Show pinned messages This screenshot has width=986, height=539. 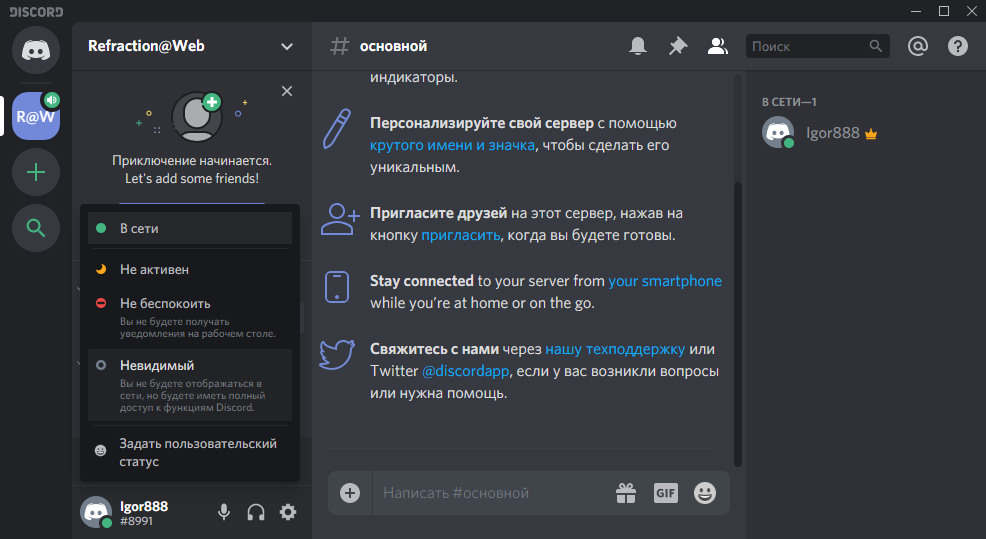[x=678, y=46]
